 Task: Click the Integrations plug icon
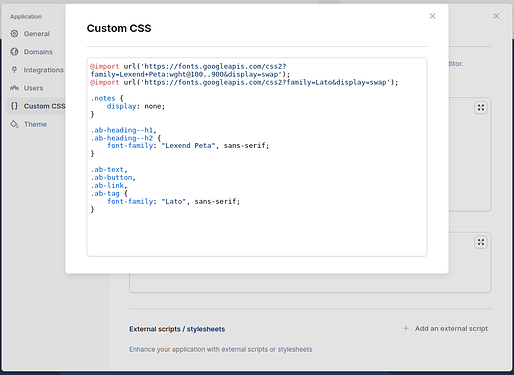pyautogui.click(x=14, y=70)
